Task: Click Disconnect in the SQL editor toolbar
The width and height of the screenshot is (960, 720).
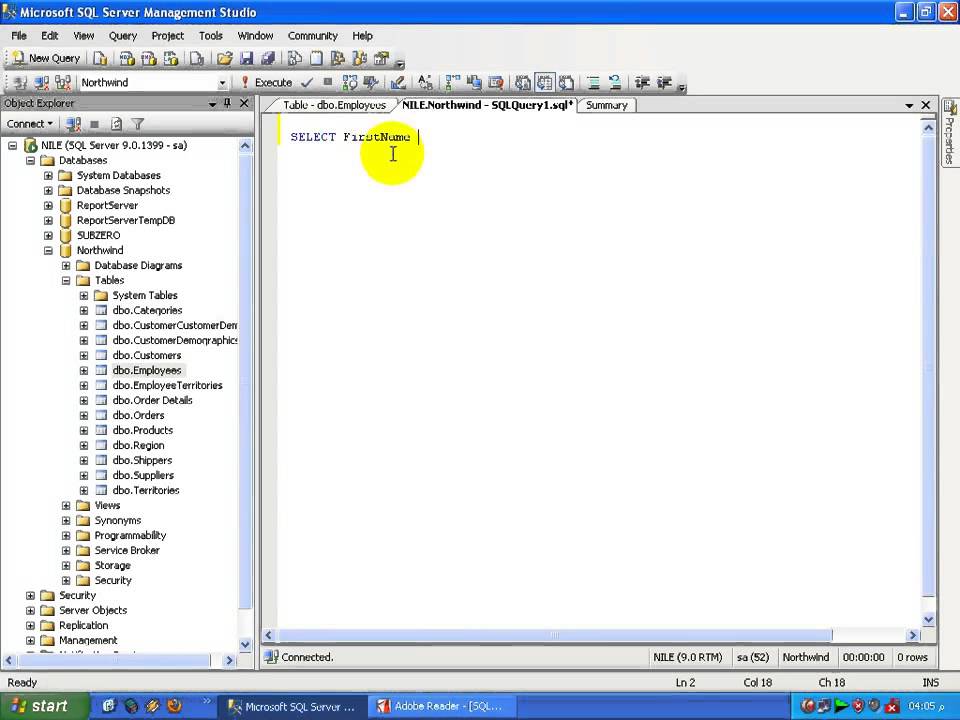Action: [x=42, y=82]
